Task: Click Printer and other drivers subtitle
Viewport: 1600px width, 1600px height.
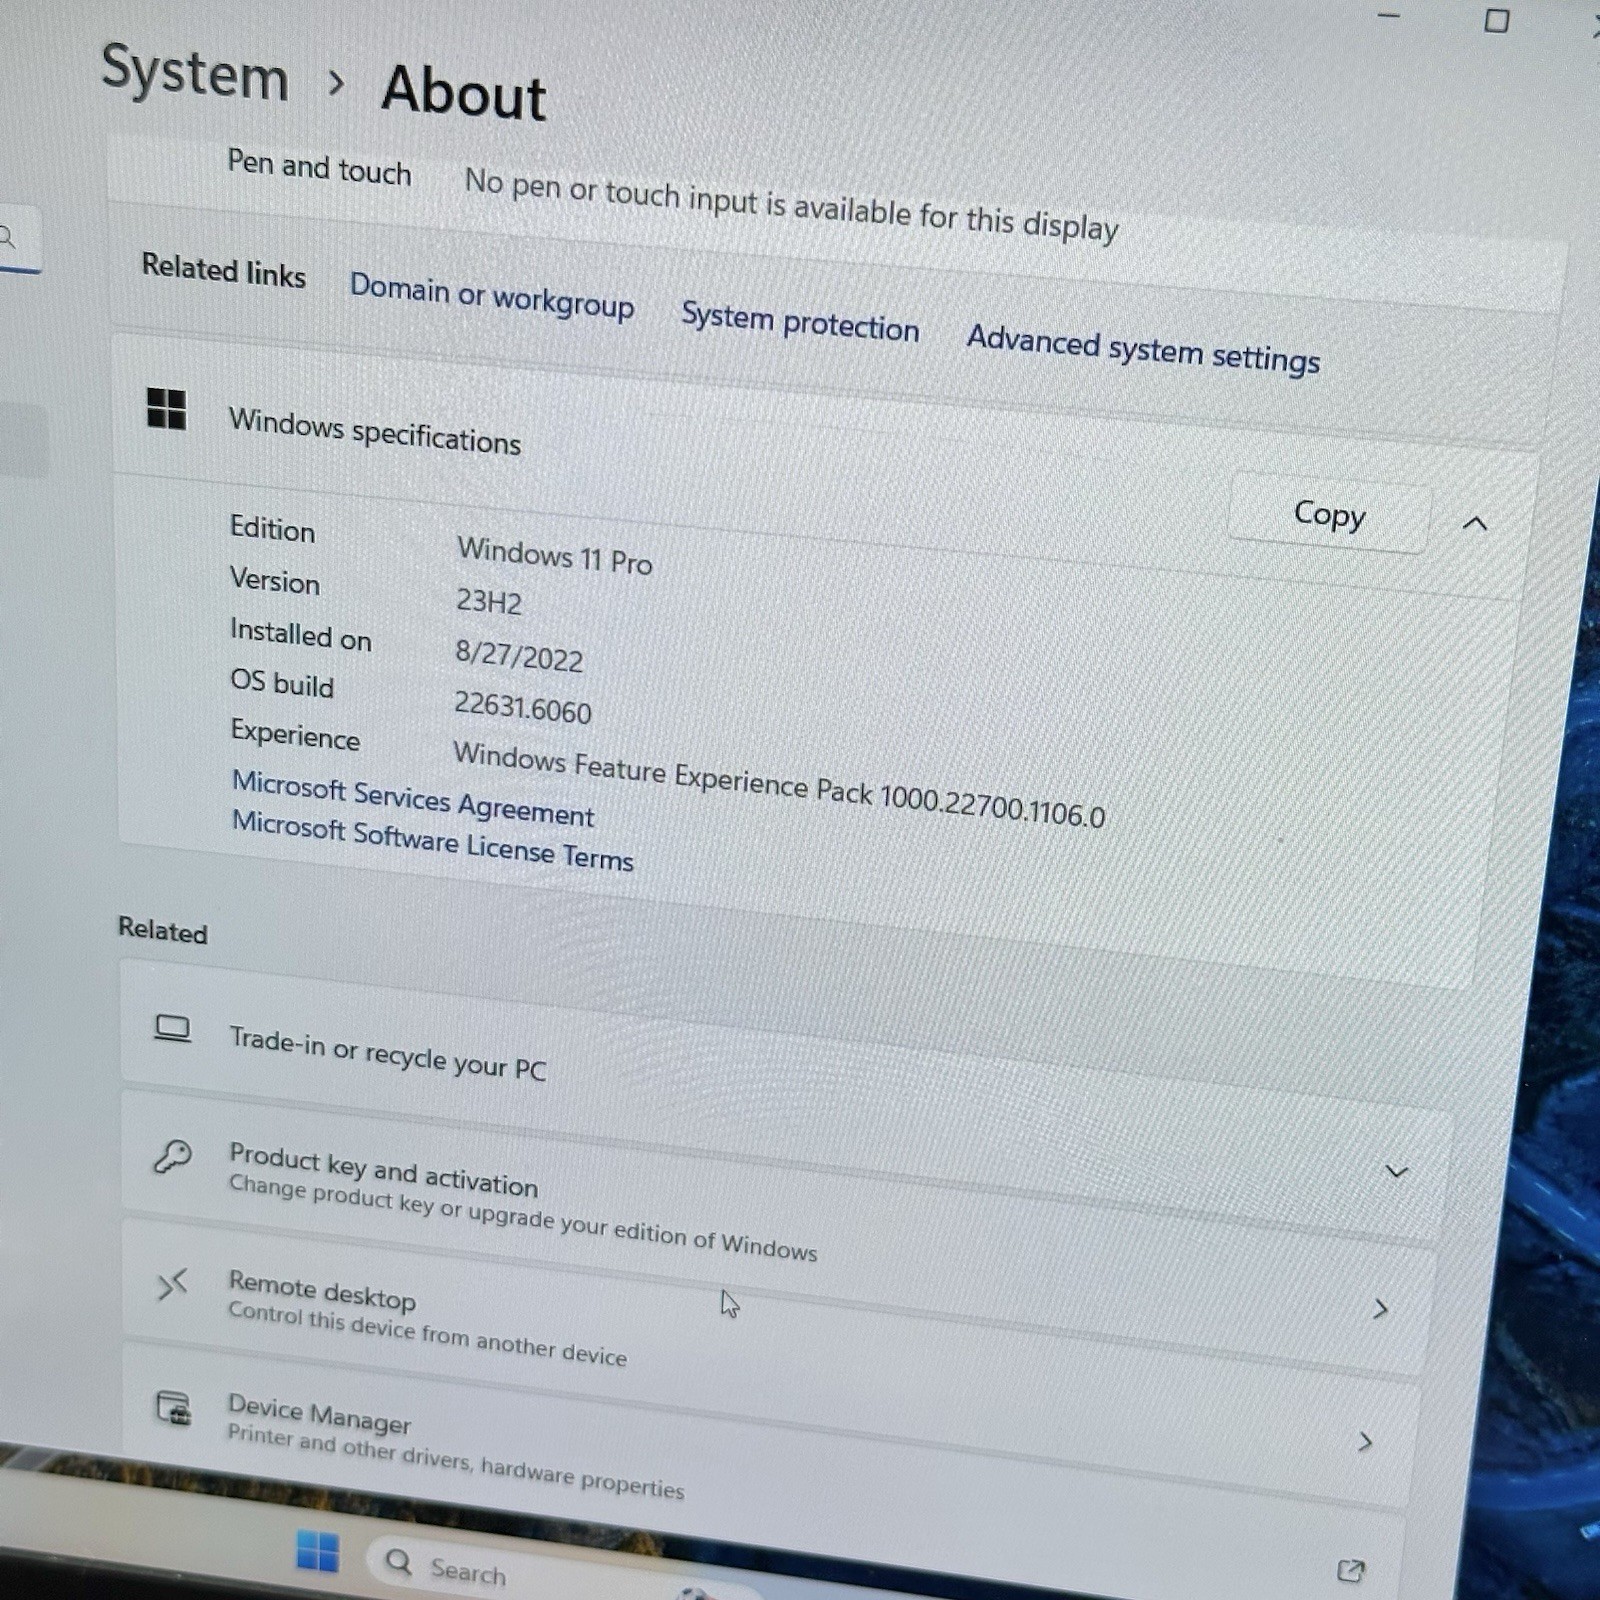Action: pyautogui.click(x=455, y=1461)
